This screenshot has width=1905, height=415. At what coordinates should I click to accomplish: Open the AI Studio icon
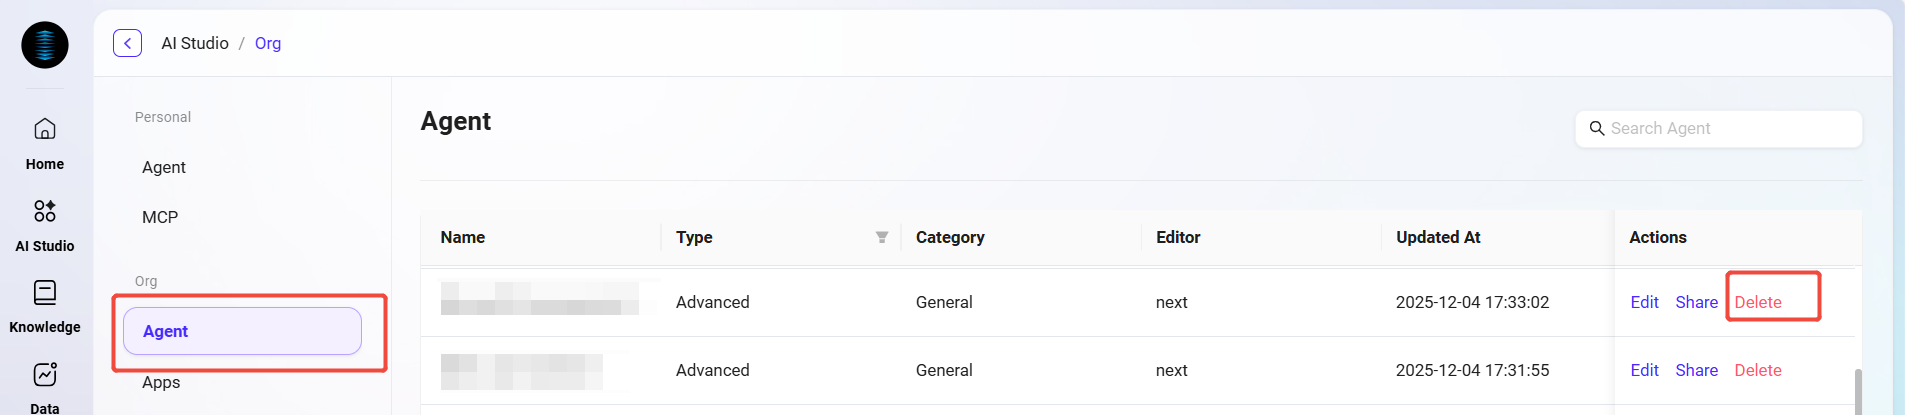pyautogui.click(x=45, y=211)
